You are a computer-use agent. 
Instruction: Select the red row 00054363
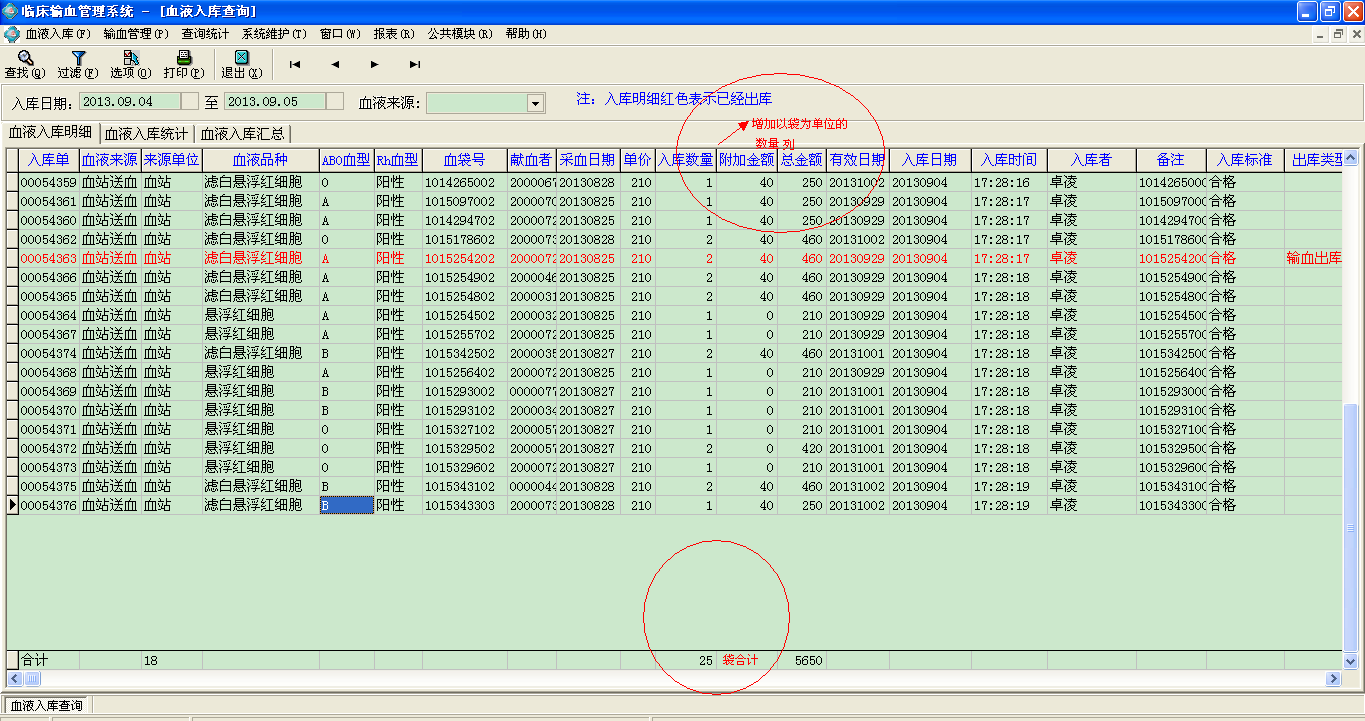point(48,258)
